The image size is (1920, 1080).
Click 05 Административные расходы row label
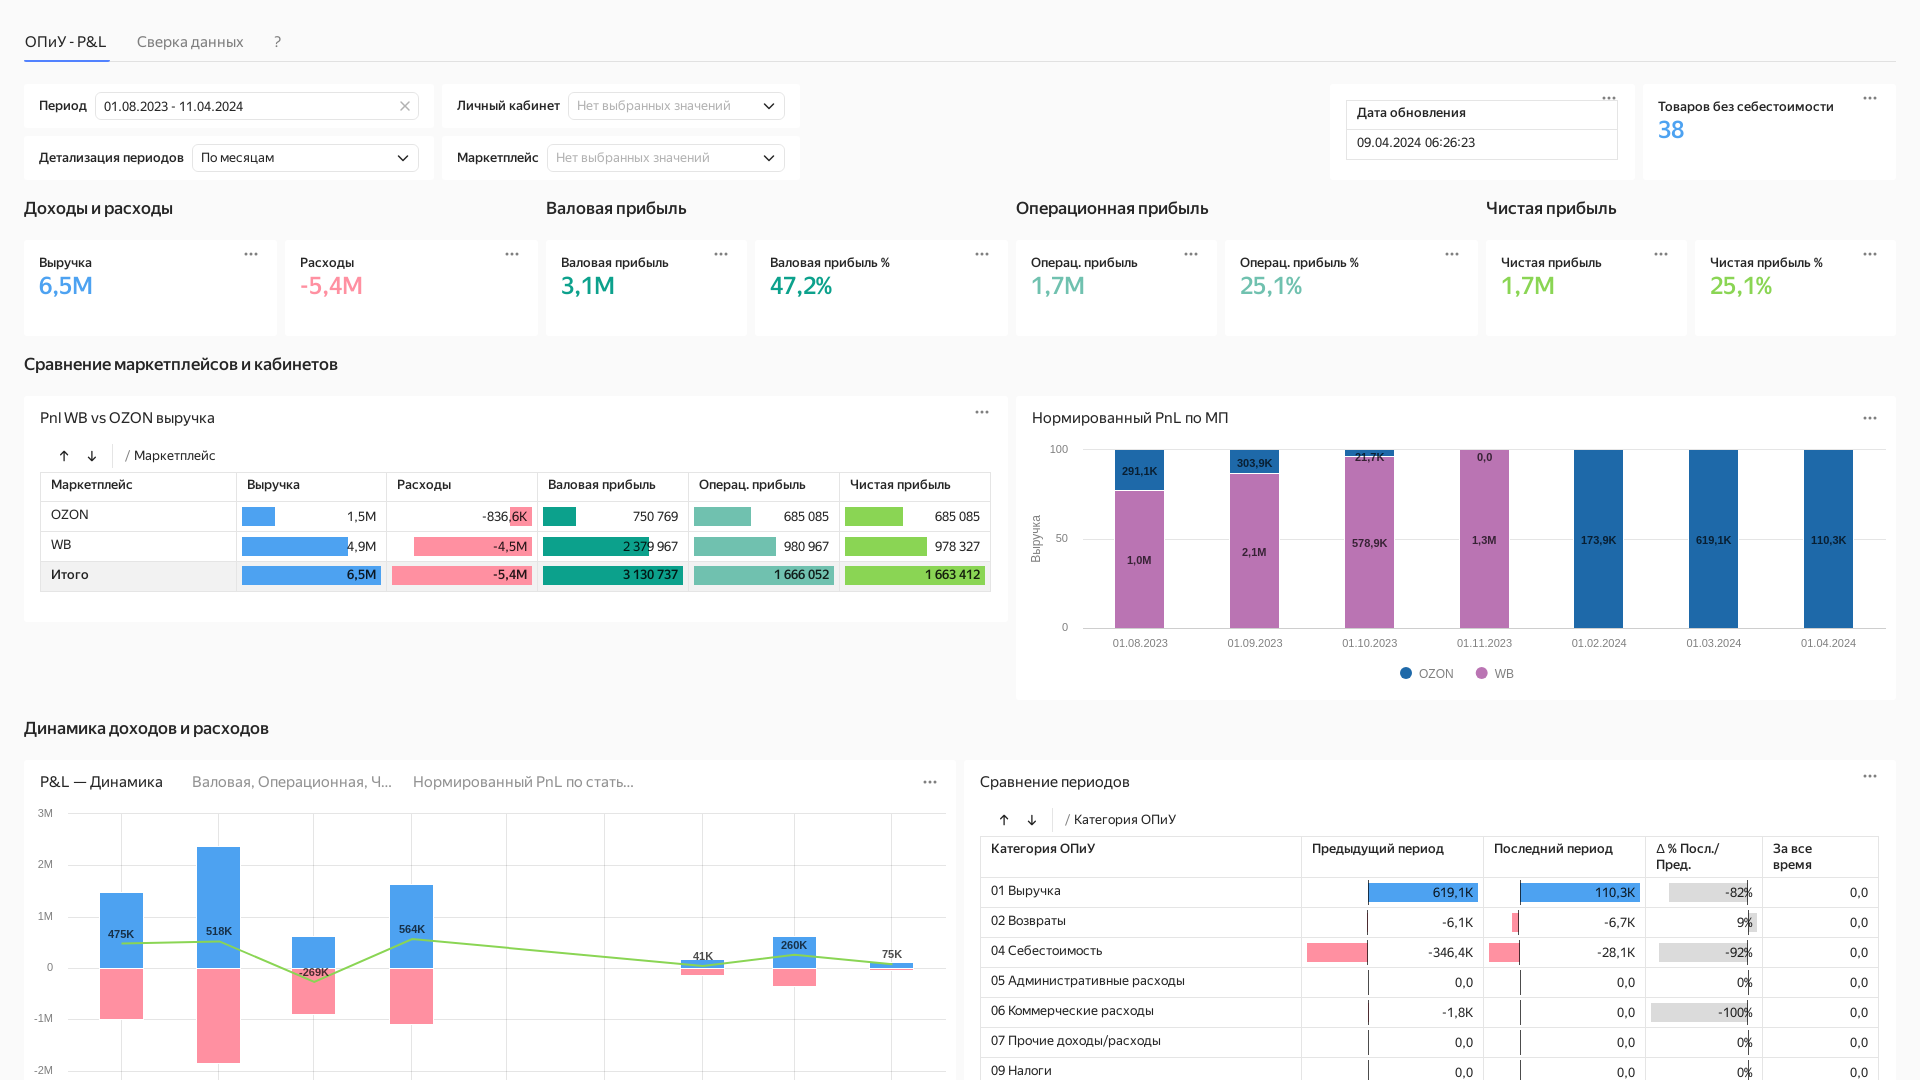(x=1088, y=981)
